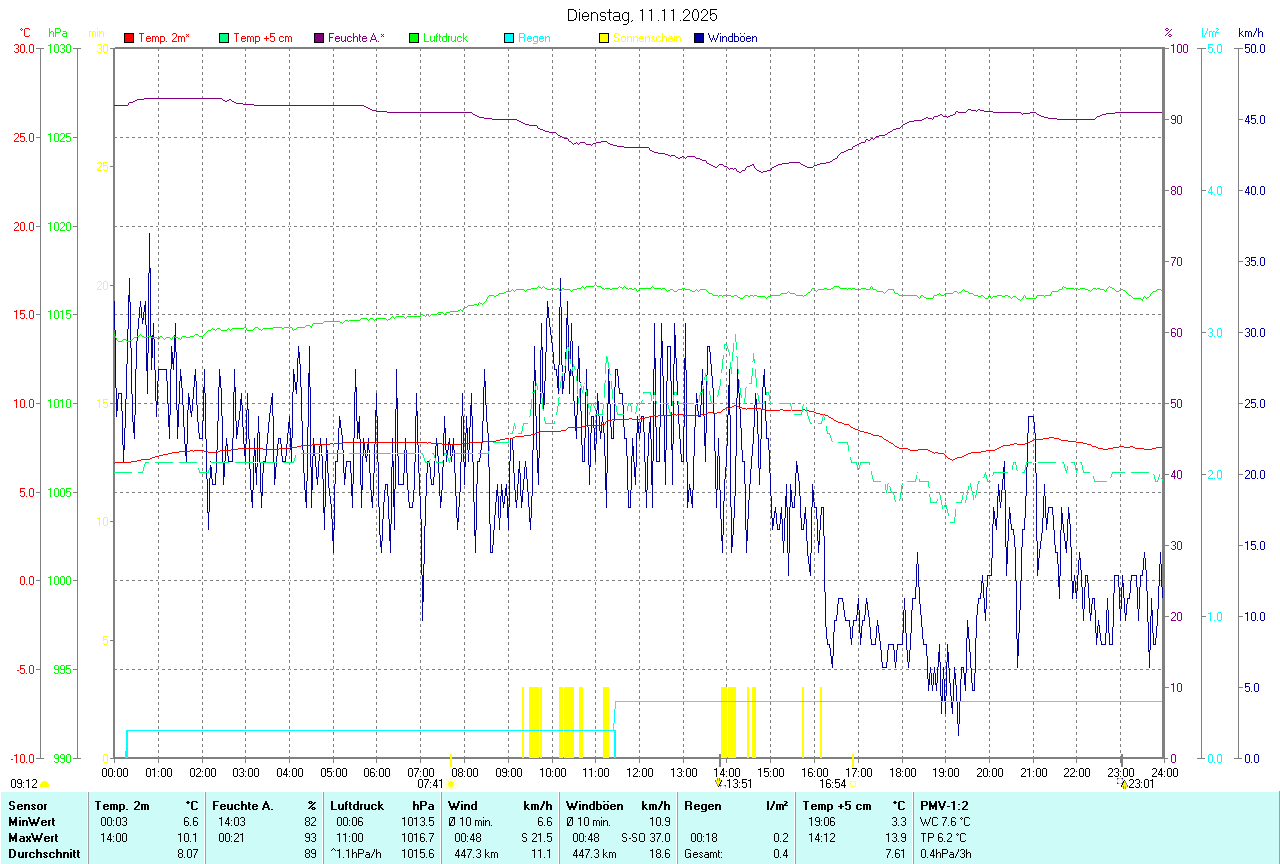Click the bright green Luftdruck legend square

click(x=414, y=38)
